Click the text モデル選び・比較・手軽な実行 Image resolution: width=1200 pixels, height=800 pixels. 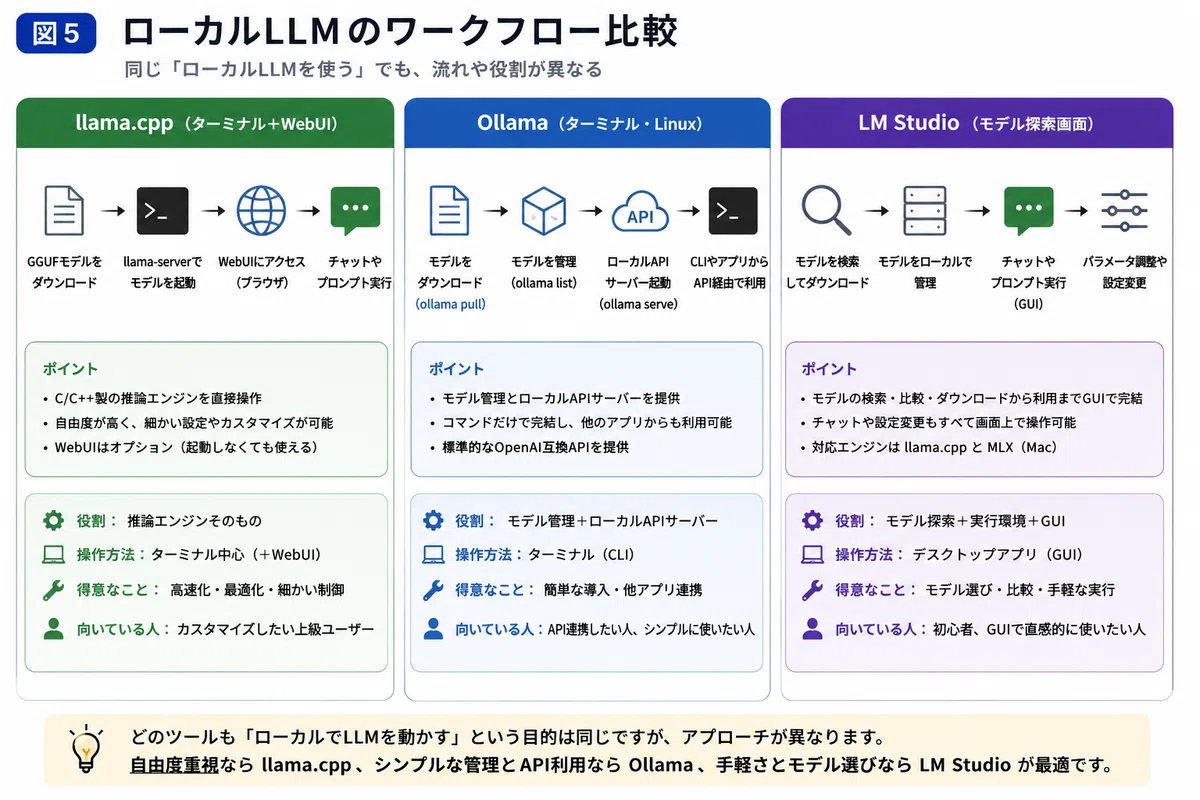(x=1020, y=591)
